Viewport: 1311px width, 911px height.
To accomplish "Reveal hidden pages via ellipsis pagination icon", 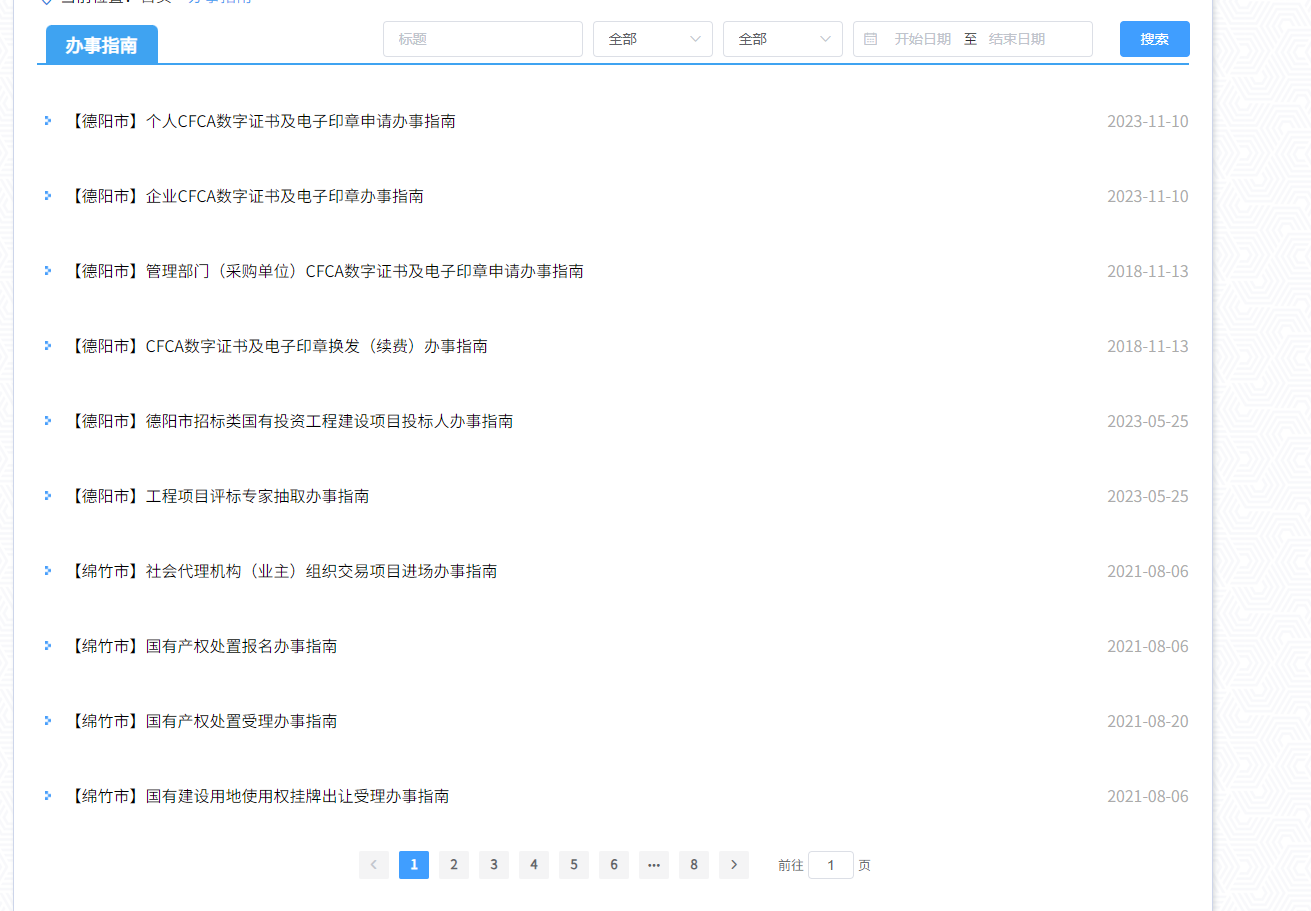I will (654, 864).
